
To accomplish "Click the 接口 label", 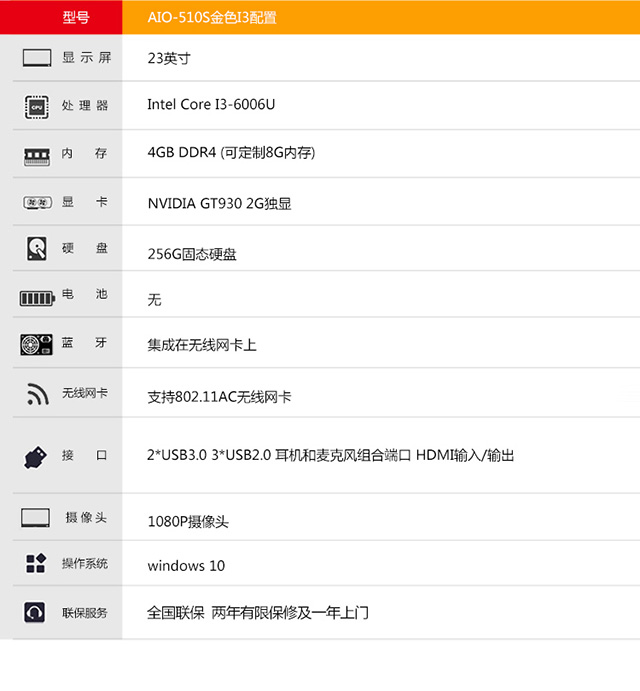I will click(x=85, y=455).
